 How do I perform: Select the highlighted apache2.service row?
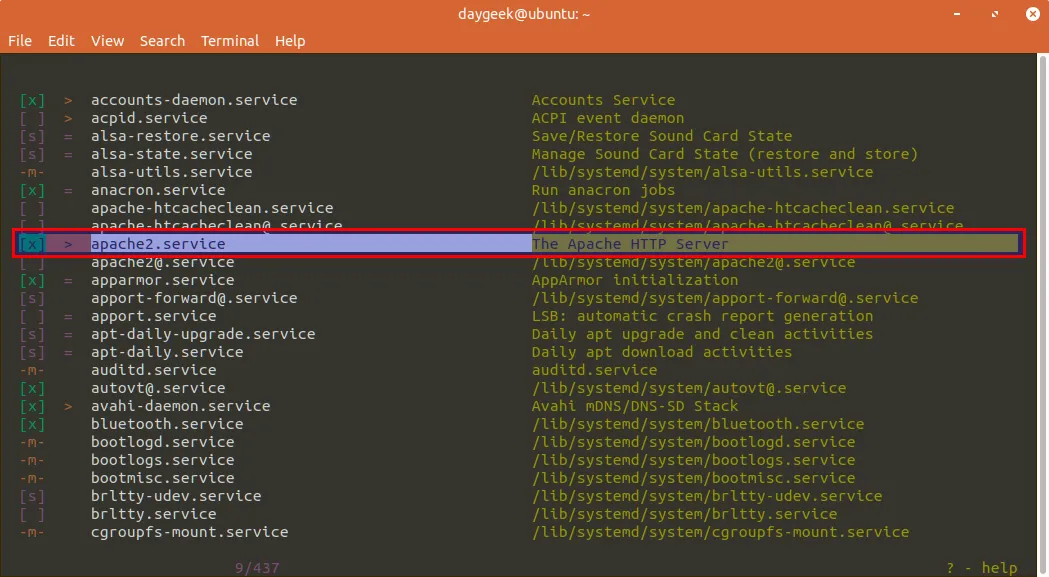pos(158,244)
